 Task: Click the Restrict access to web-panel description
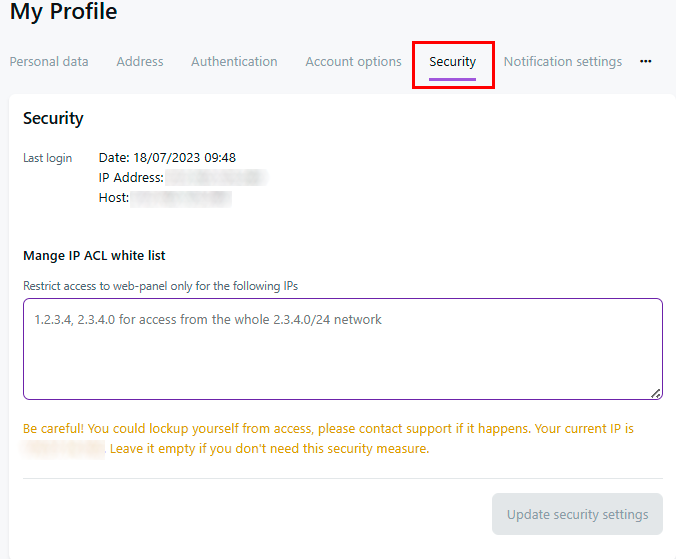coord(160,286)
